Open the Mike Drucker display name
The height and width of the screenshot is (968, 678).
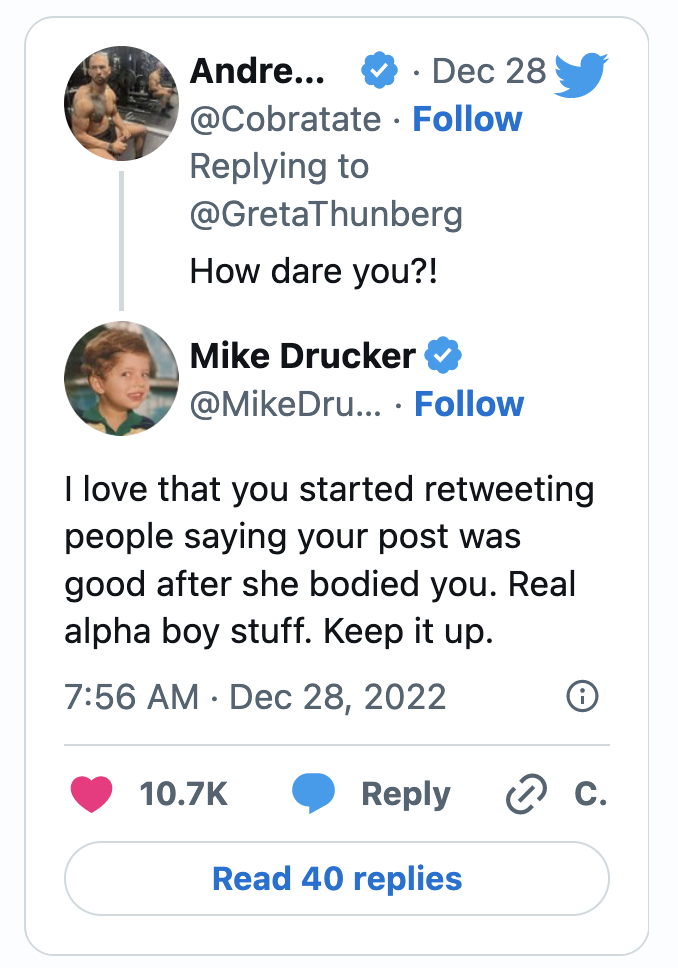pyautogui.click(x=303, y=356)
